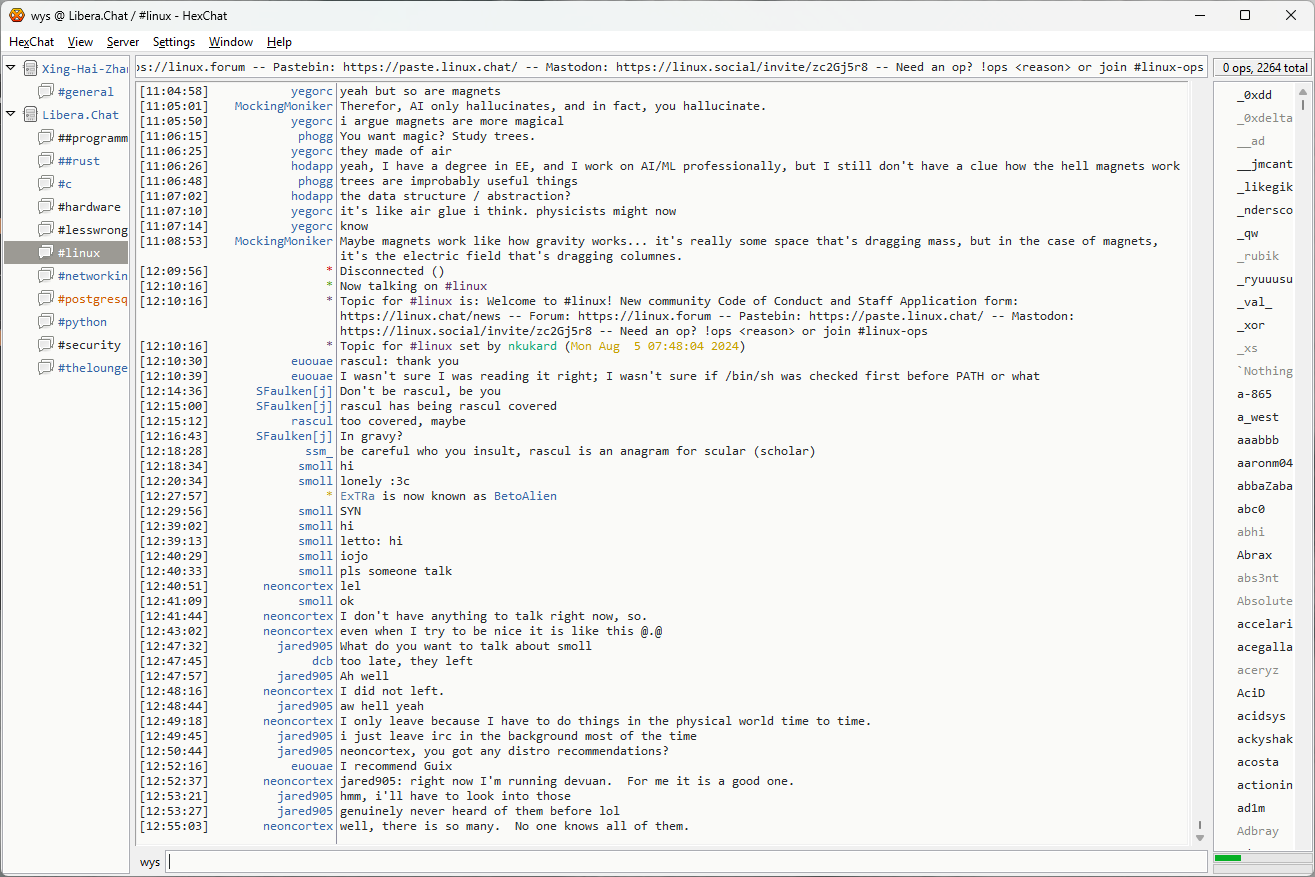
Task: Open the Window menu
Action: [x=230, y=42]
